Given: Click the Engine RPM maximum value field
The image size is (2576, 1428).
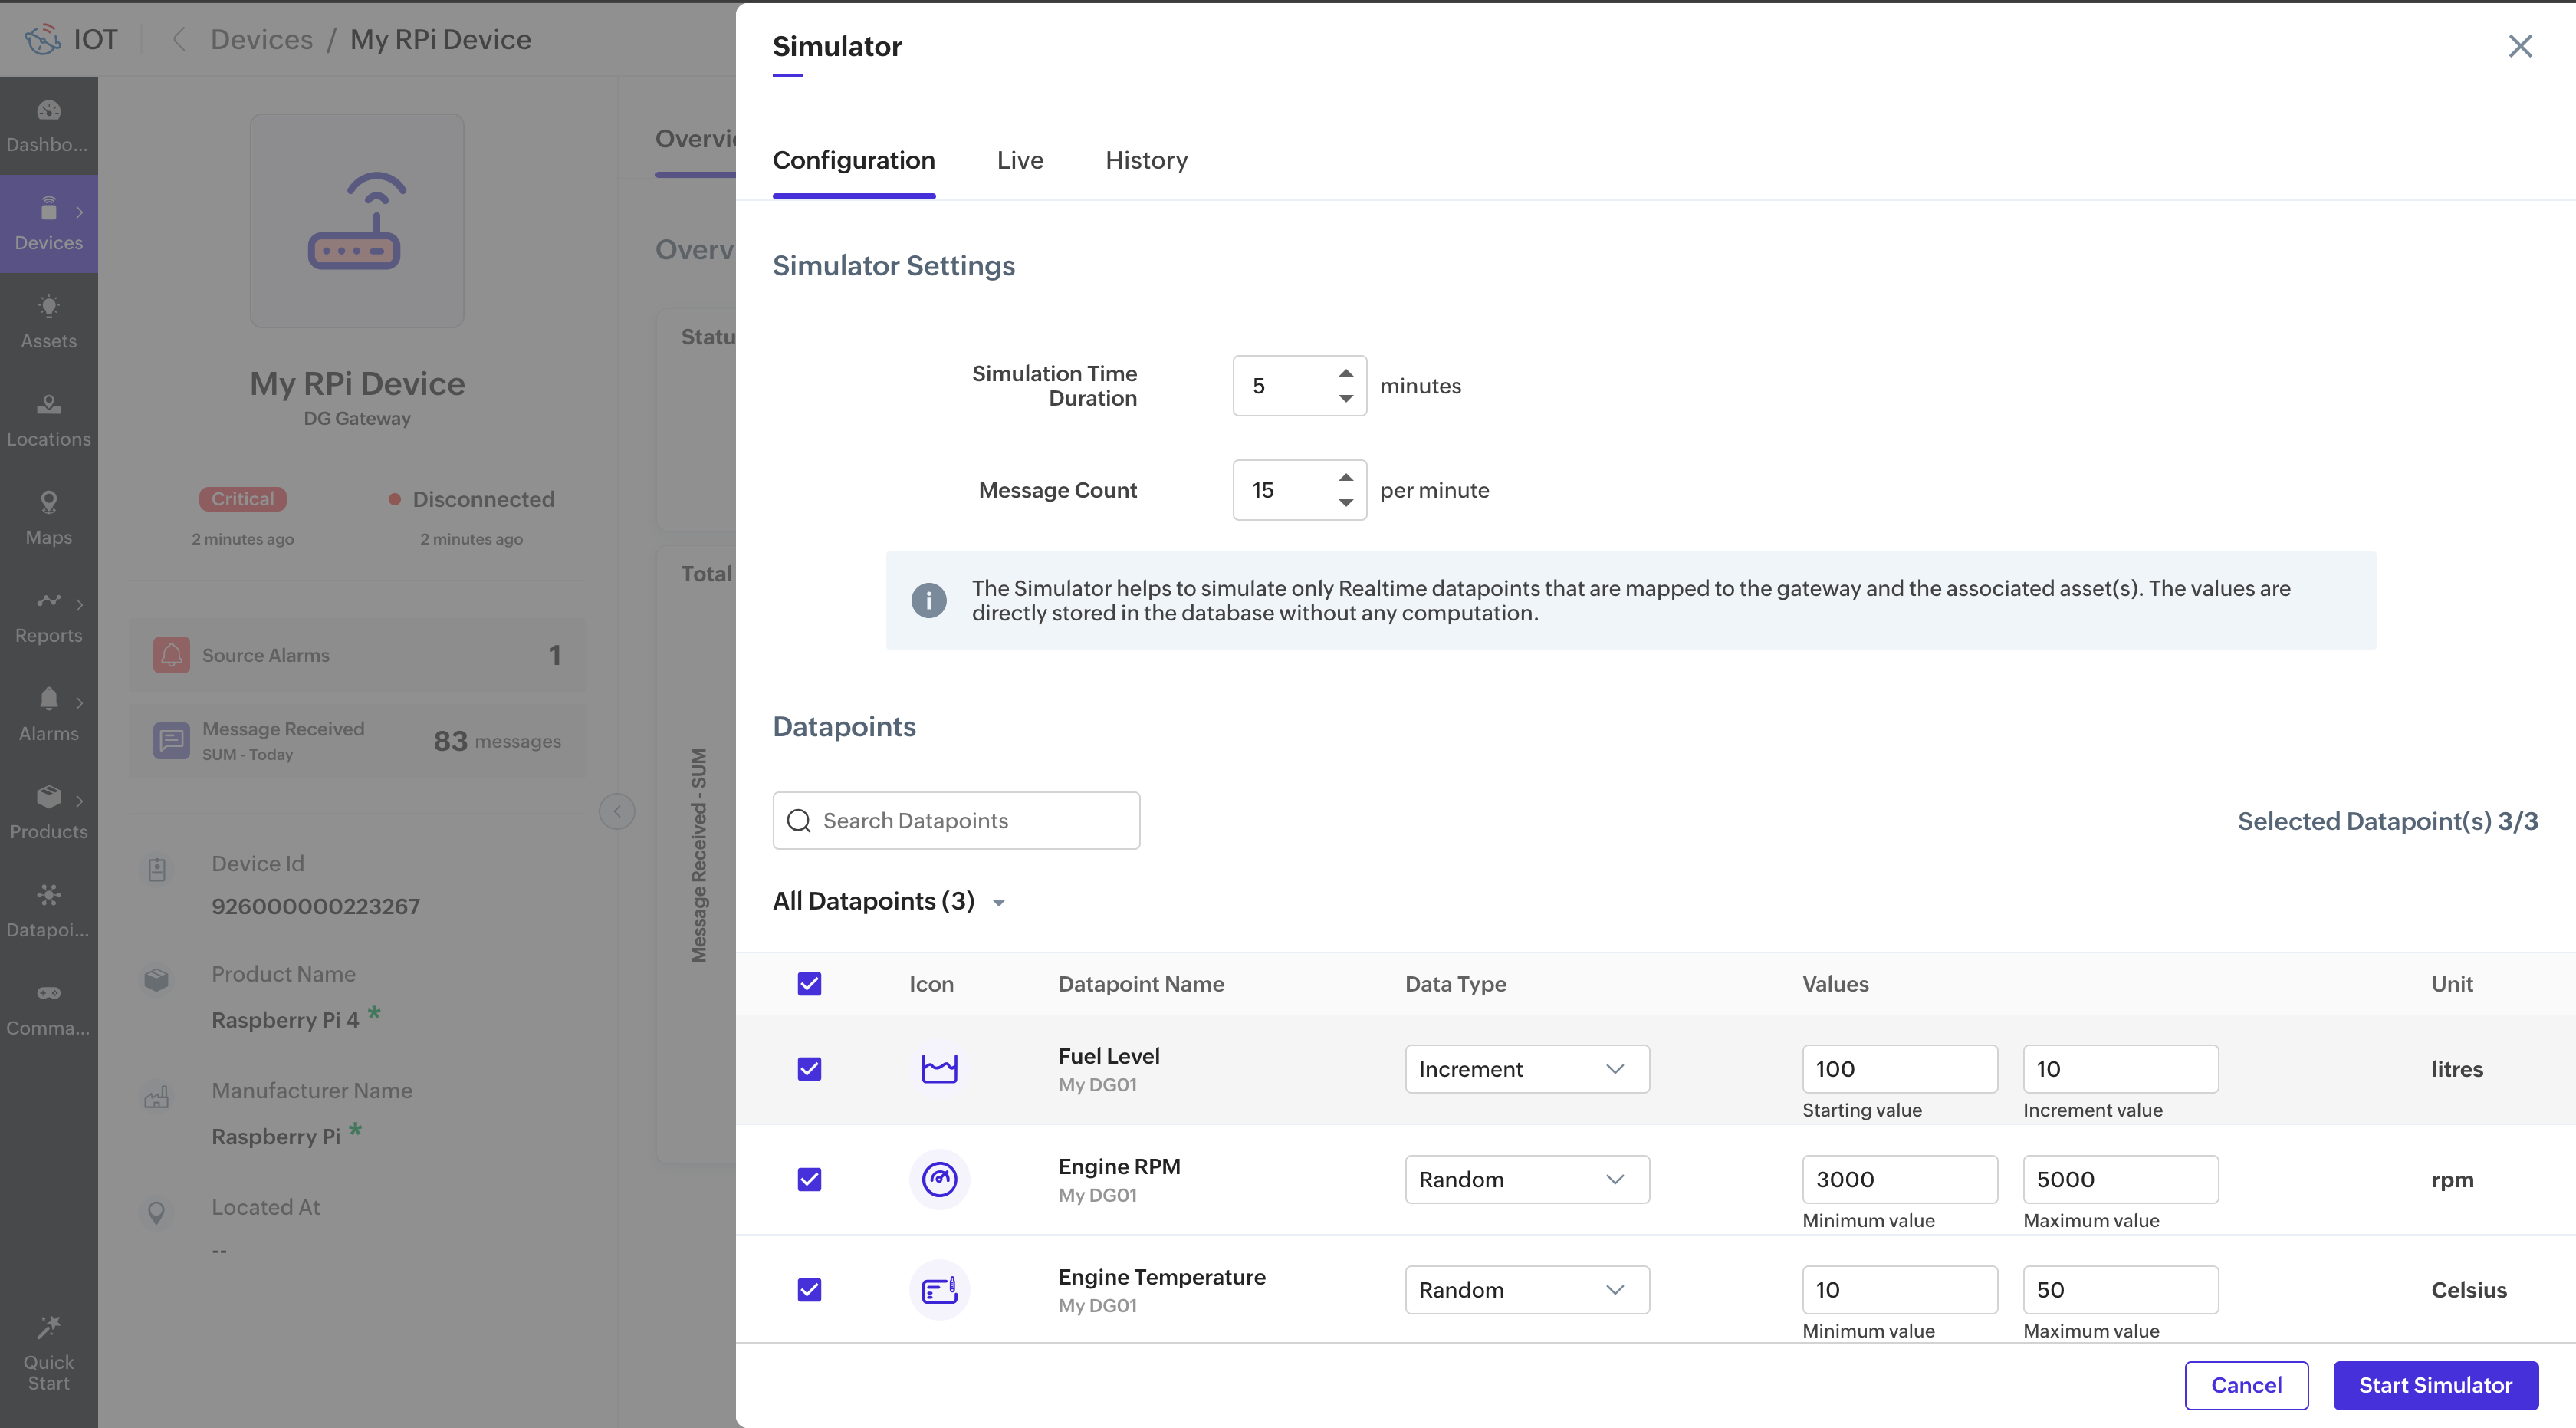Looking at the screenshot, I should pyautogui.click(x=2119, y=1180).
